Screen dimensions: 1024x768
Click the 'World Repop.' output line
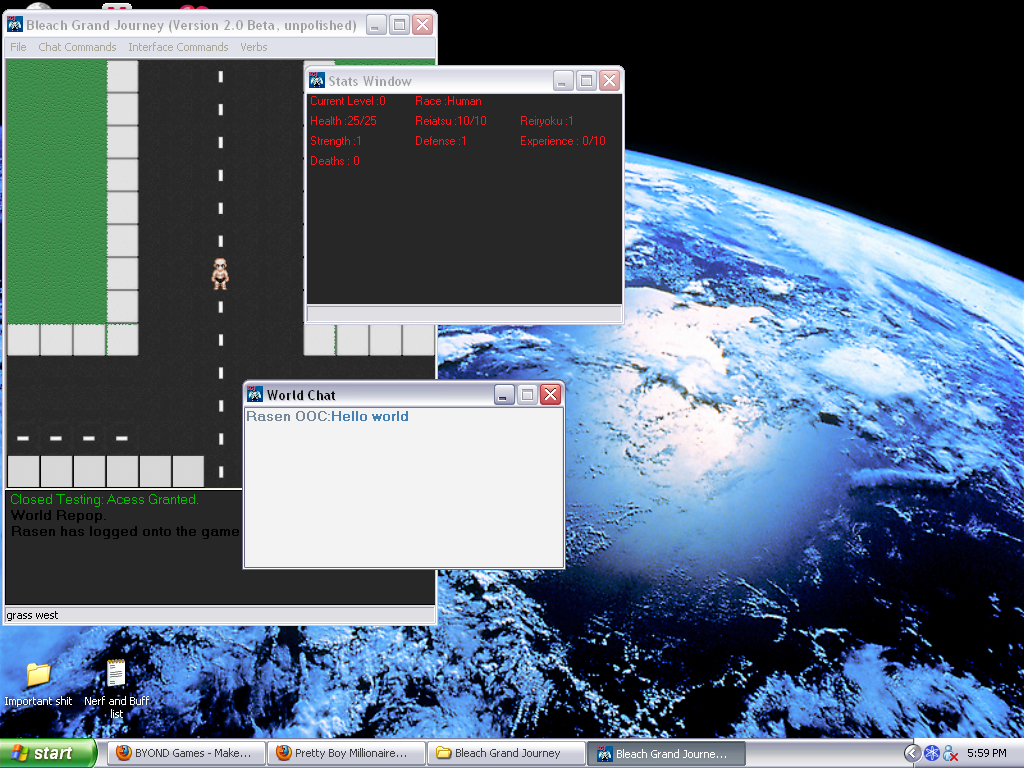coord(58,515)
